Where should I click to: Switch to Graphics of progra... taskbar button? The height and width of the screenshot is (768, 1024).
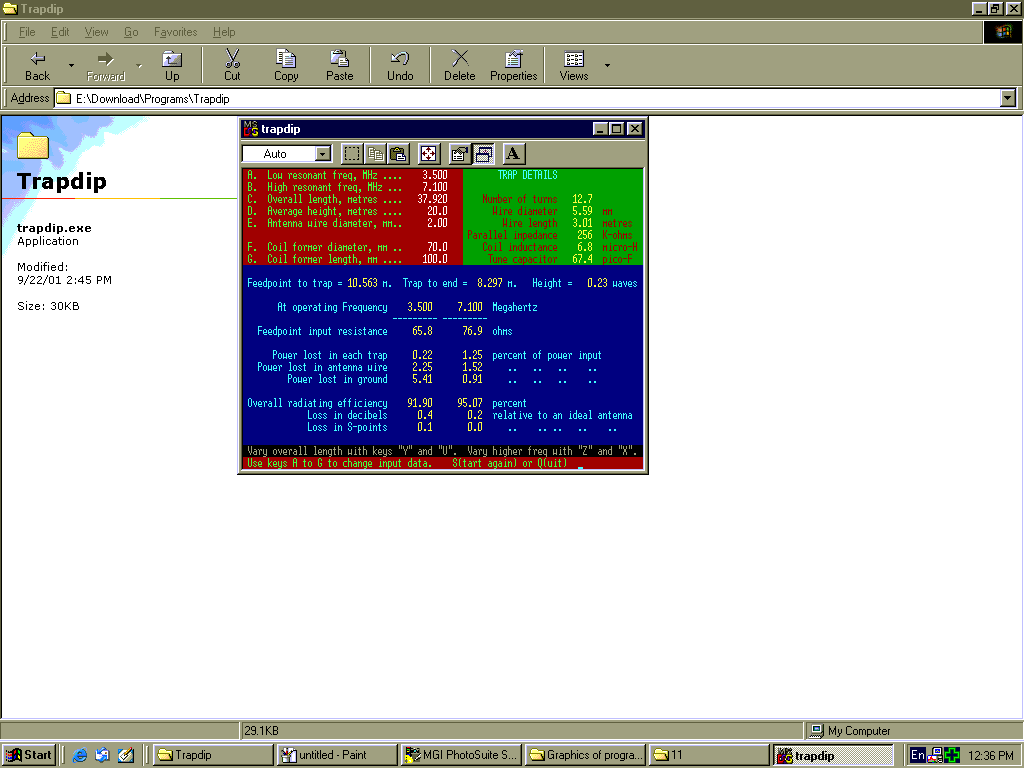tap(585, 755)
